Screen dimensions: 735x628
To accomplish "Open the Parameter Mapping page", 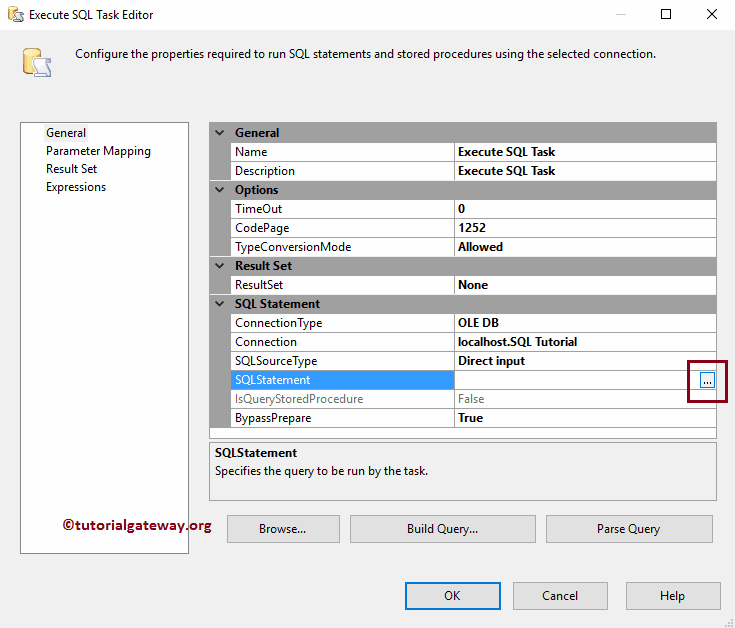I will point(98,151).
